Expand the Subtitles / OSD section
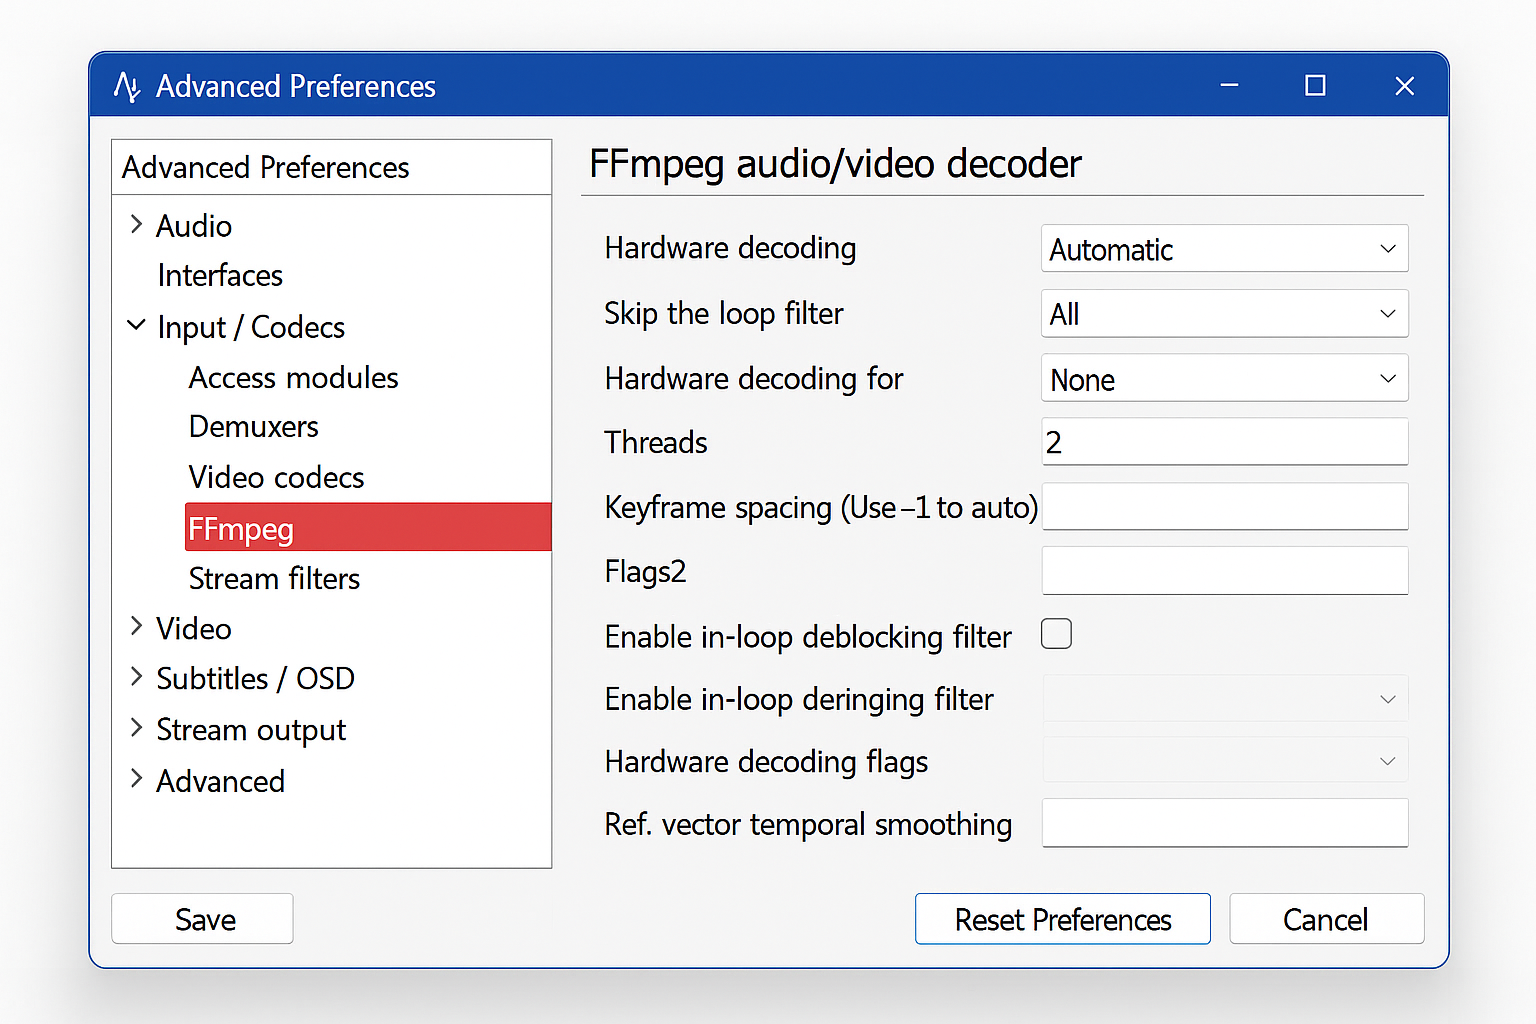This screenshot has height=1024, width=1536. pyautogui.click(x=137, y=678)
